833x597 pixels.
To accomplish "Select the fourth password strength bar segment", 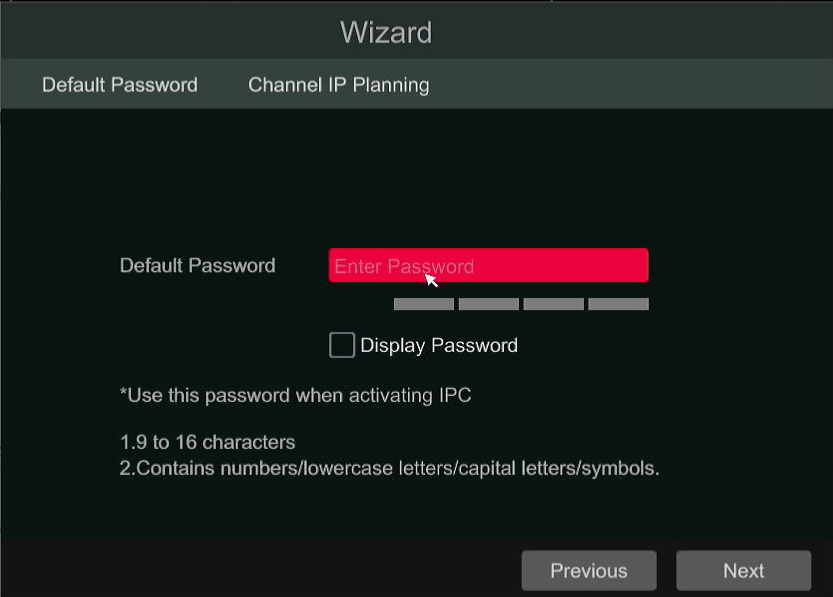I will 618,304.
